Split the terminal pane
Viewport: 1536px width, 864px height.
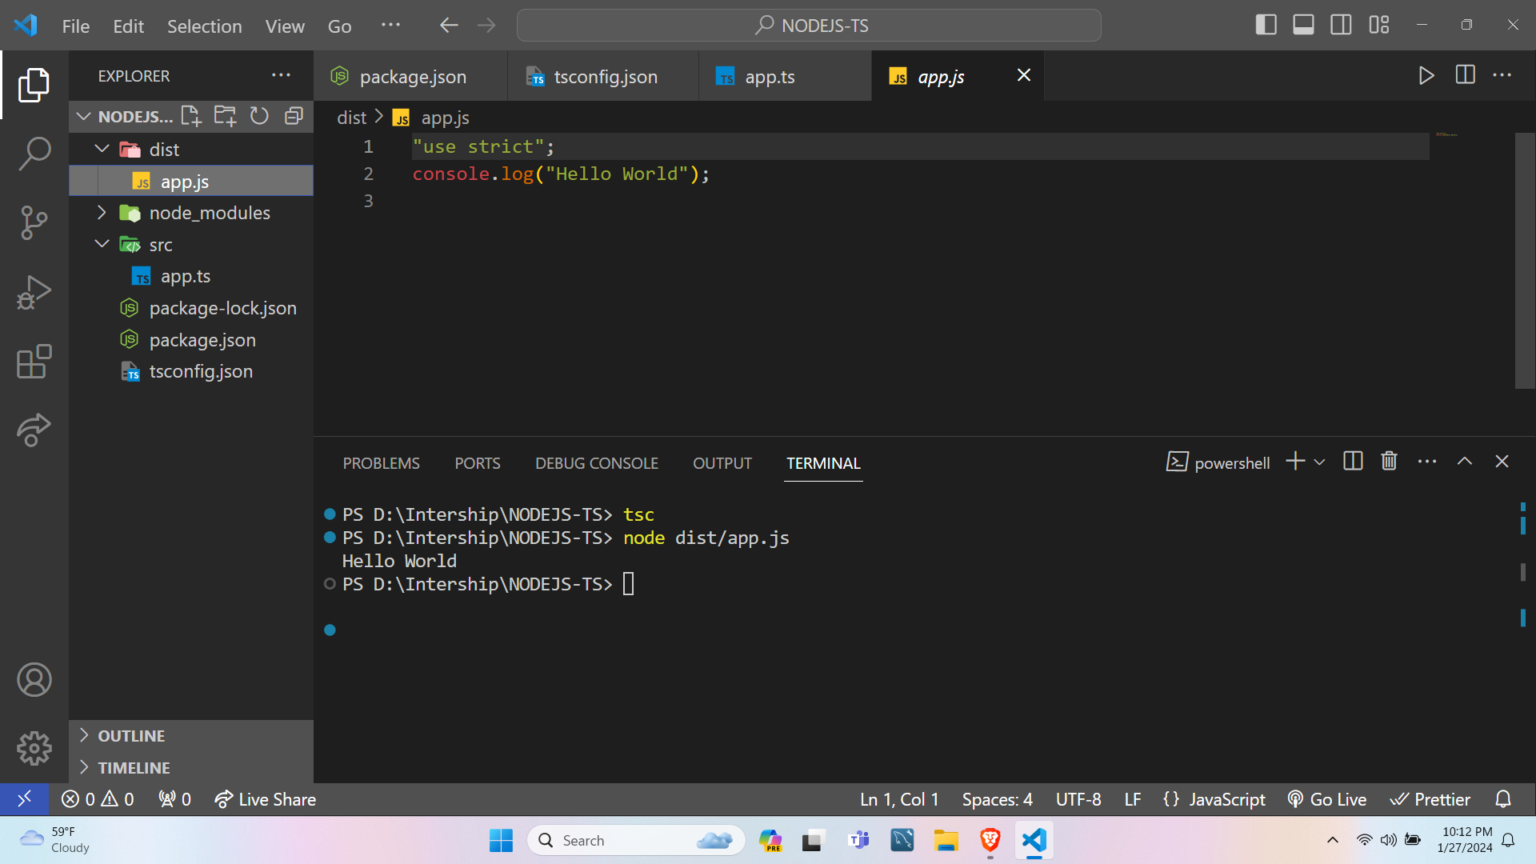pos(1353,461)
